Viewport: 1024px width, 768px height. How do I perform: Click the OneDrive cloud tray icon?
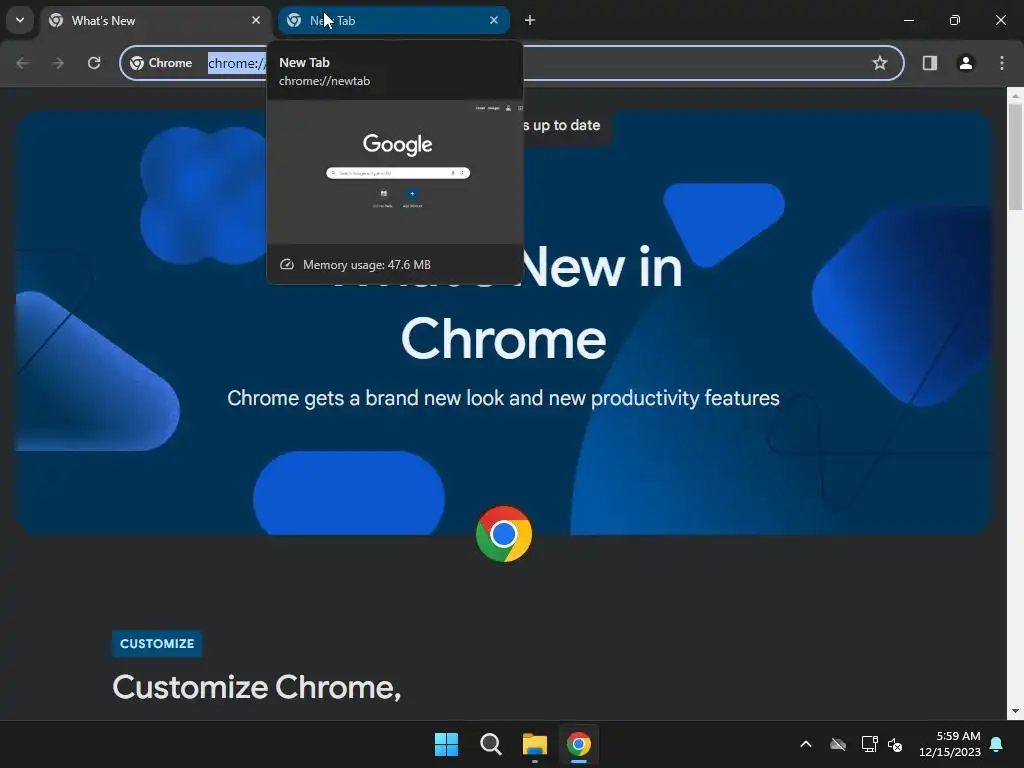(x=838, y=744)
